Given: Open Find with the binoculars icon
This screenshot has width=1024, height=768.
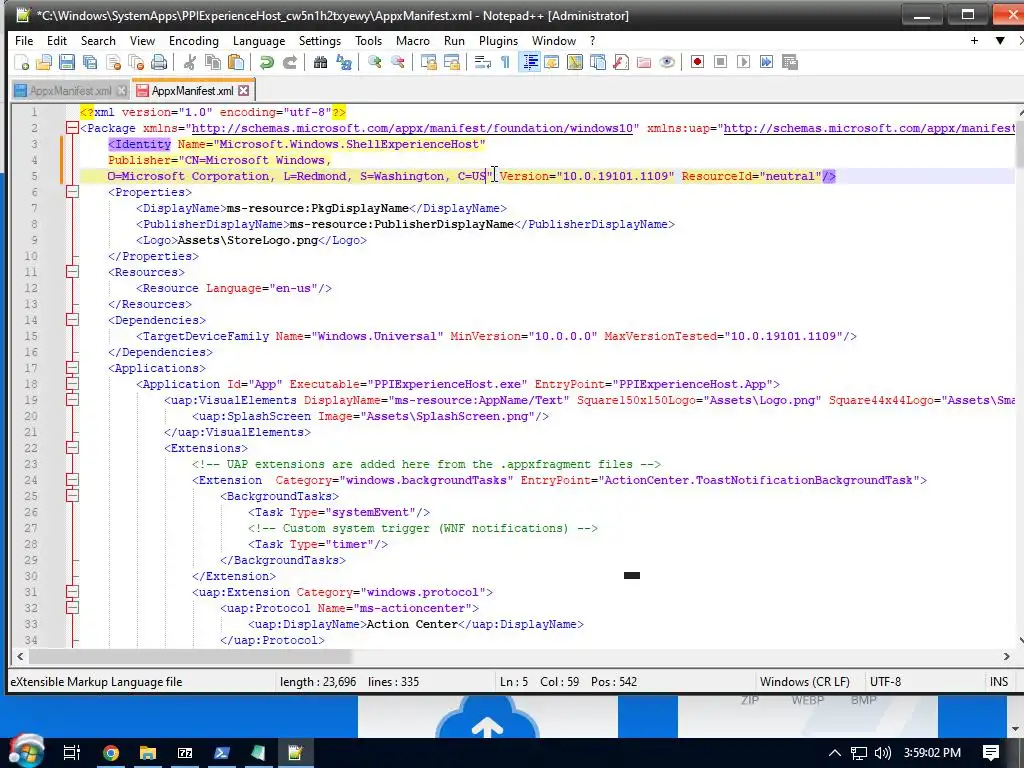Looking at the screenshot, I should (x=320, y=62).
